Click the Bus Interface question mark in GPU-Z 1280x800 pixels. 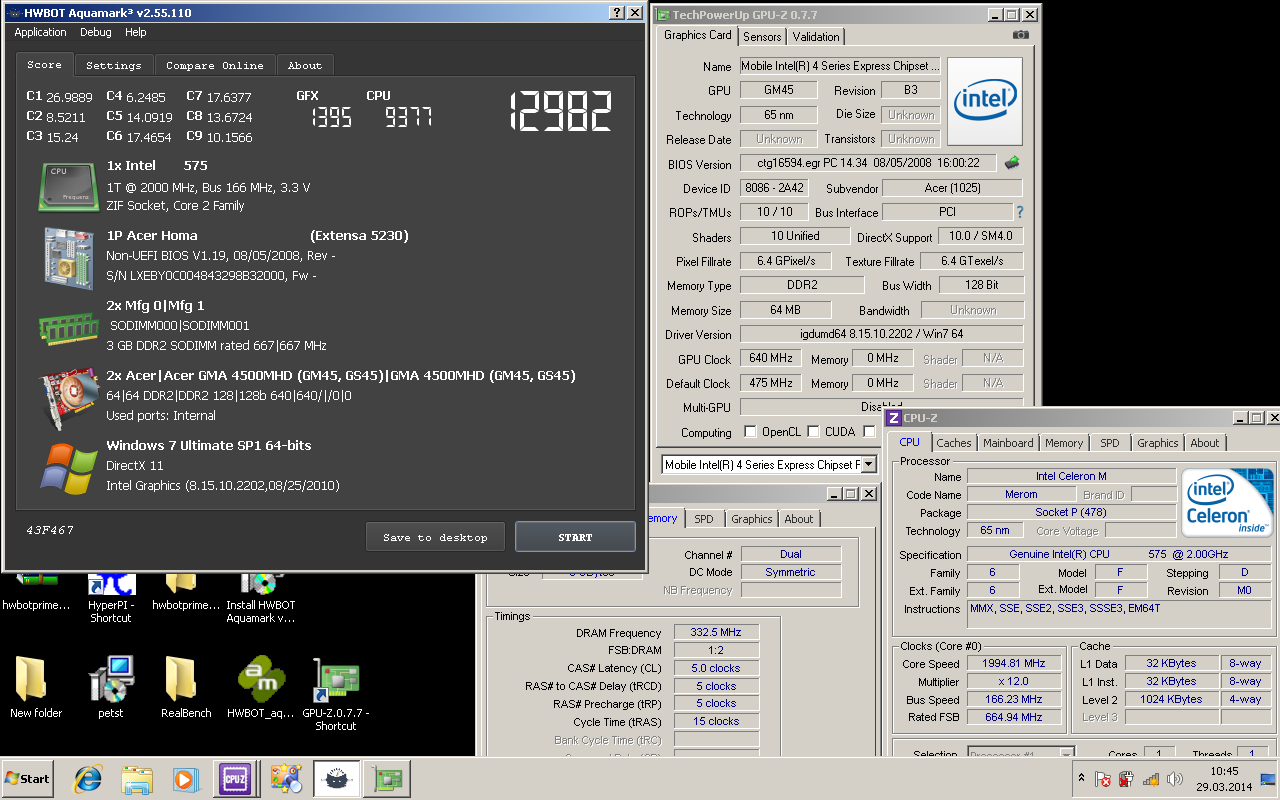click(1020, 212)
